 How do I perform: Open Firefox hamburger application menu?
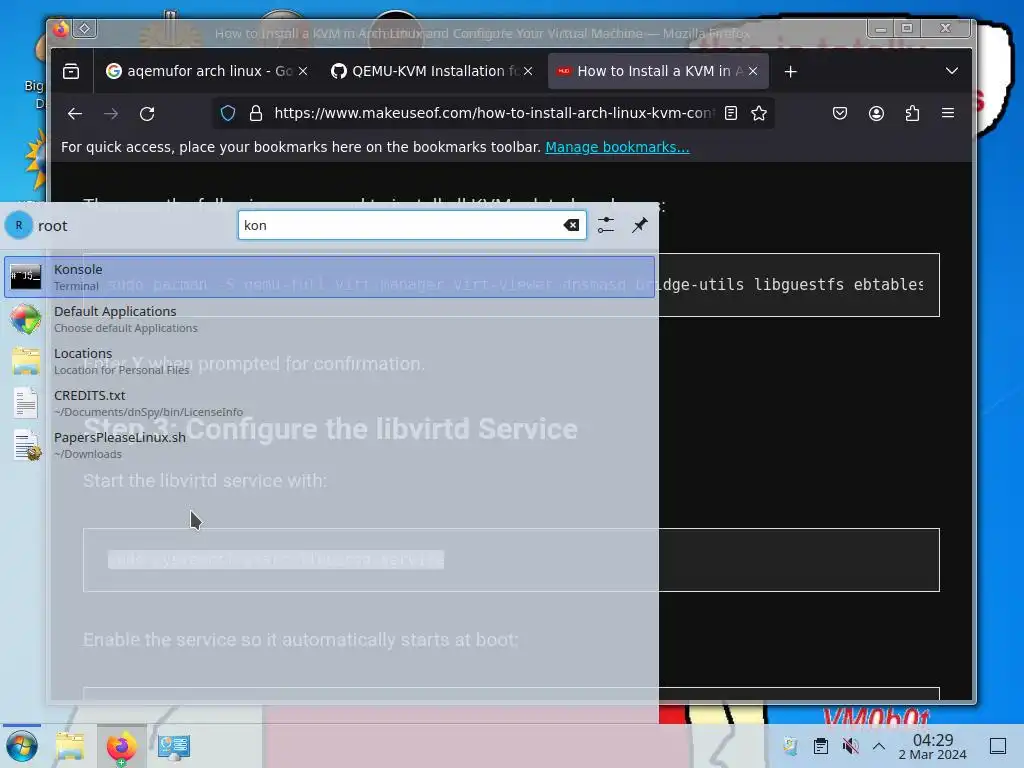[948, 114]
